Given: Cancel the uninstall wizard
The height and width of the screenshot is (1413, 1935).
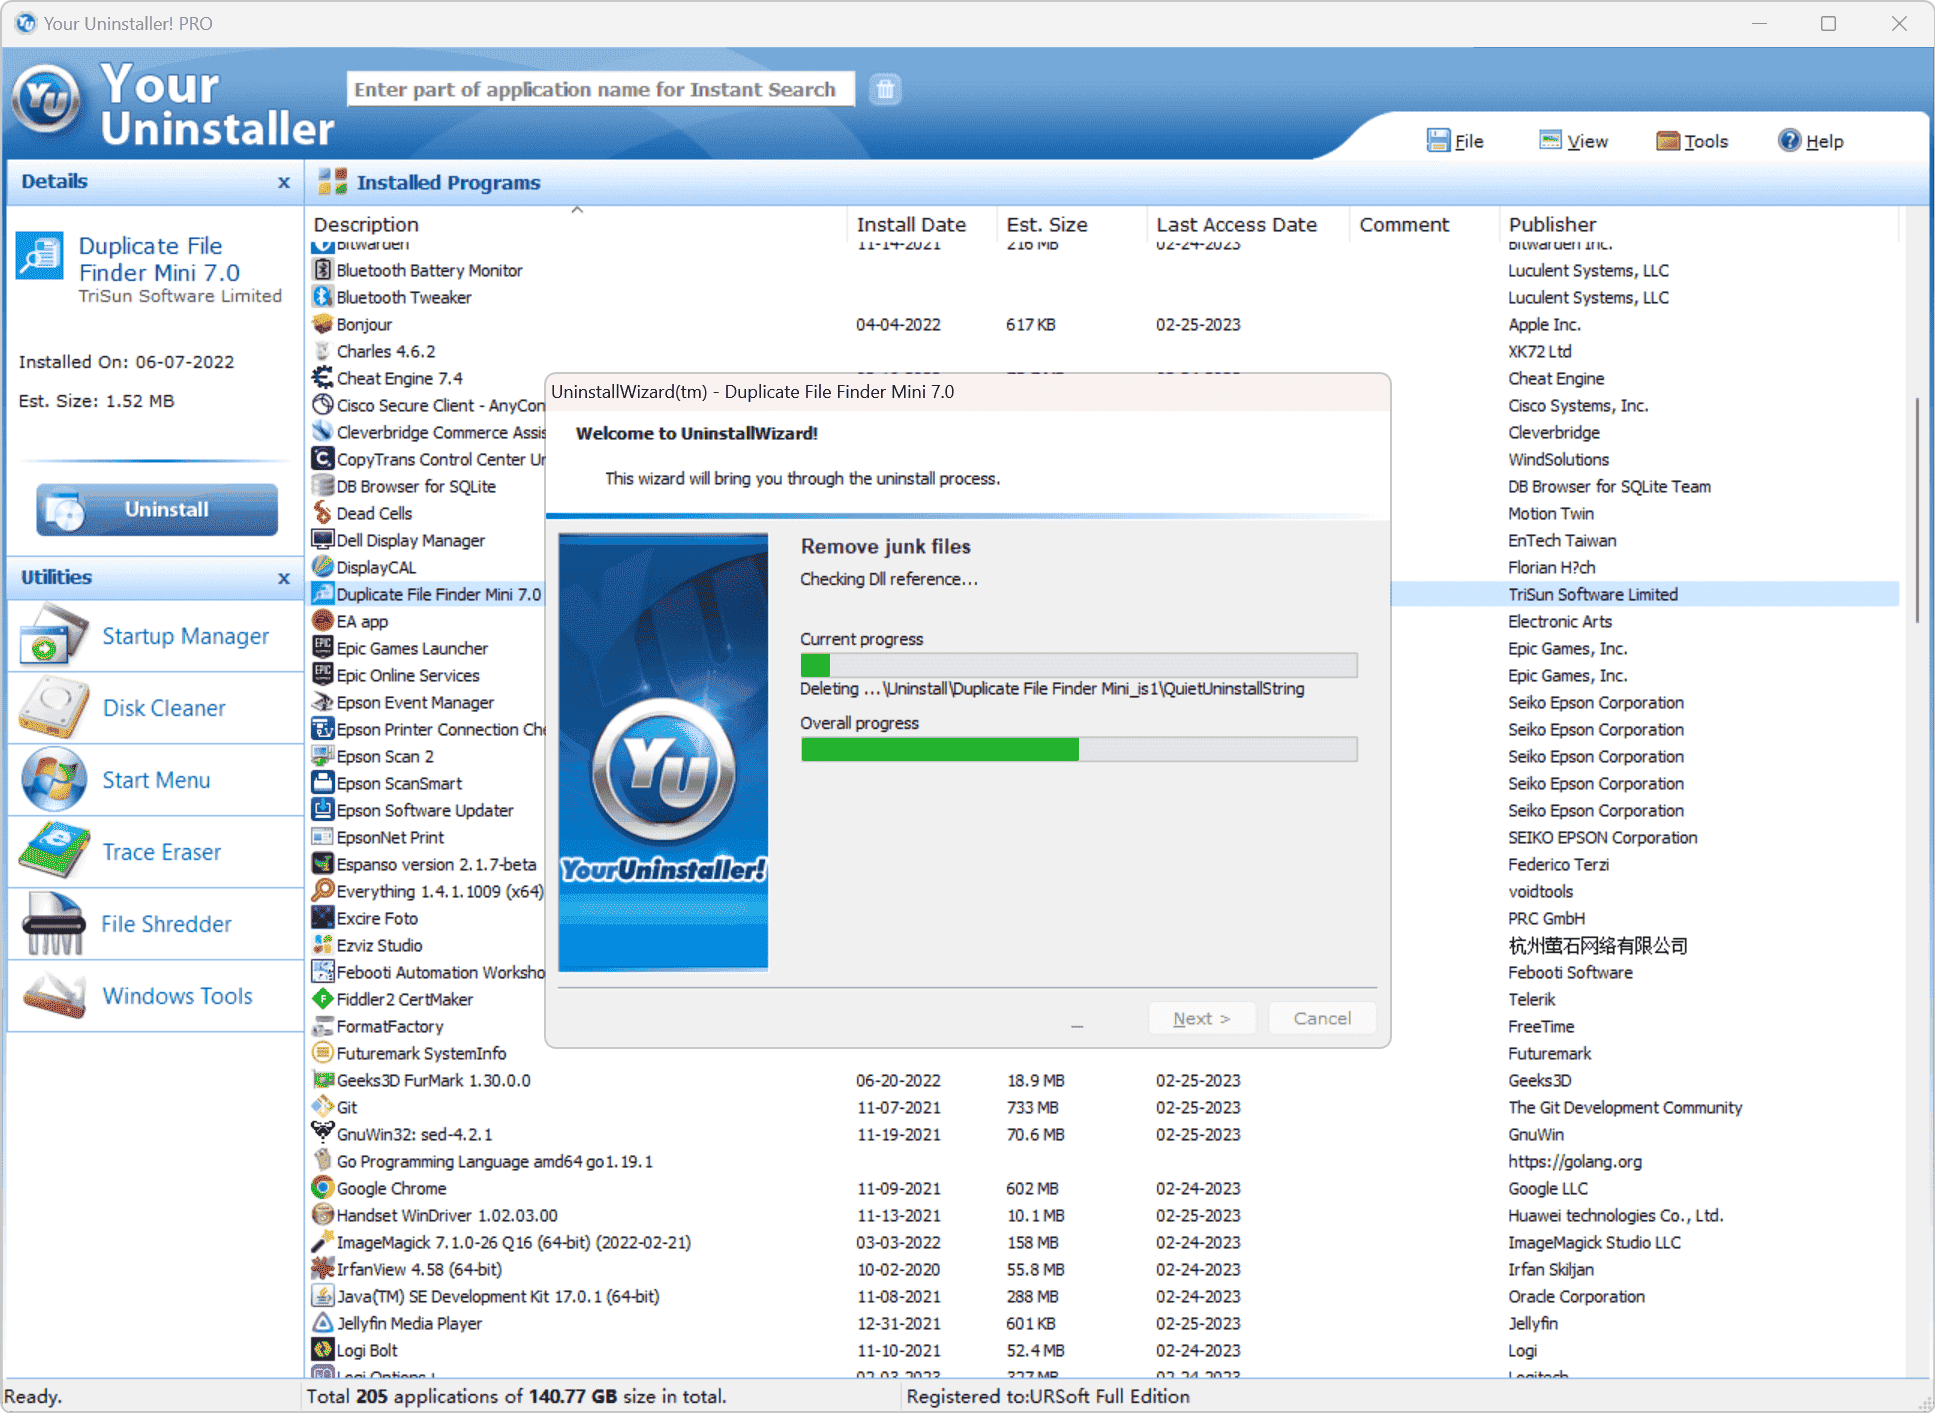Looking at the screenshot, I should (1322, 1017).
